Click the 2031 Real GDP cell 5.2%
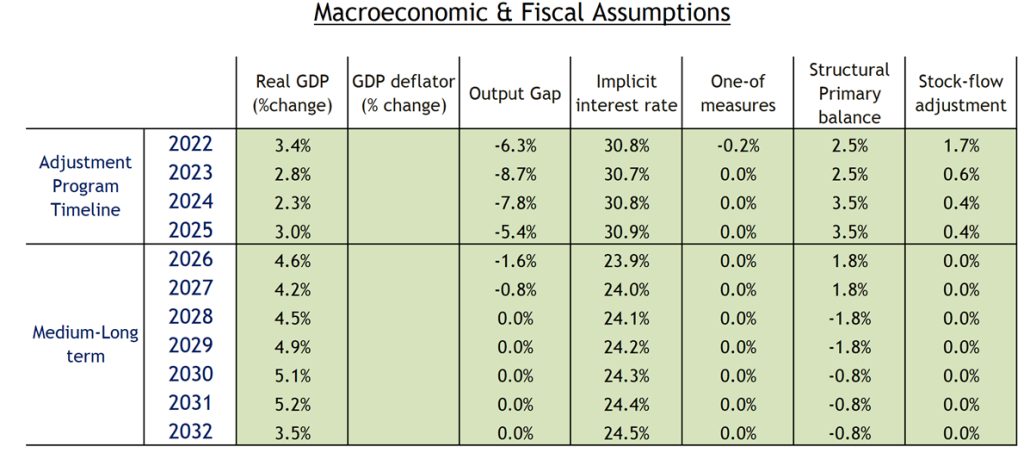 pyautogui.click(x=292, y=404)
